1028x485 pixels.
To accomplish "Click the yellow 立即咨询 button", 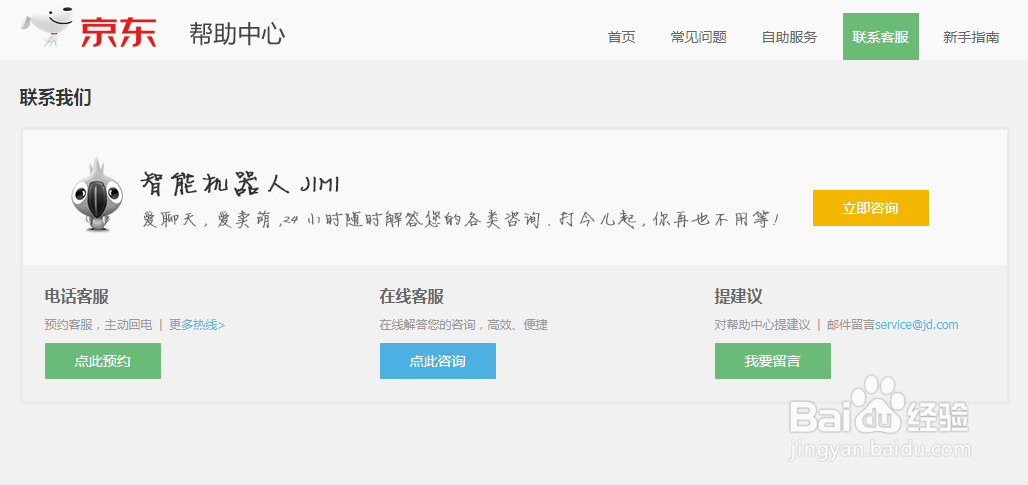I will (x=871, y=208).
